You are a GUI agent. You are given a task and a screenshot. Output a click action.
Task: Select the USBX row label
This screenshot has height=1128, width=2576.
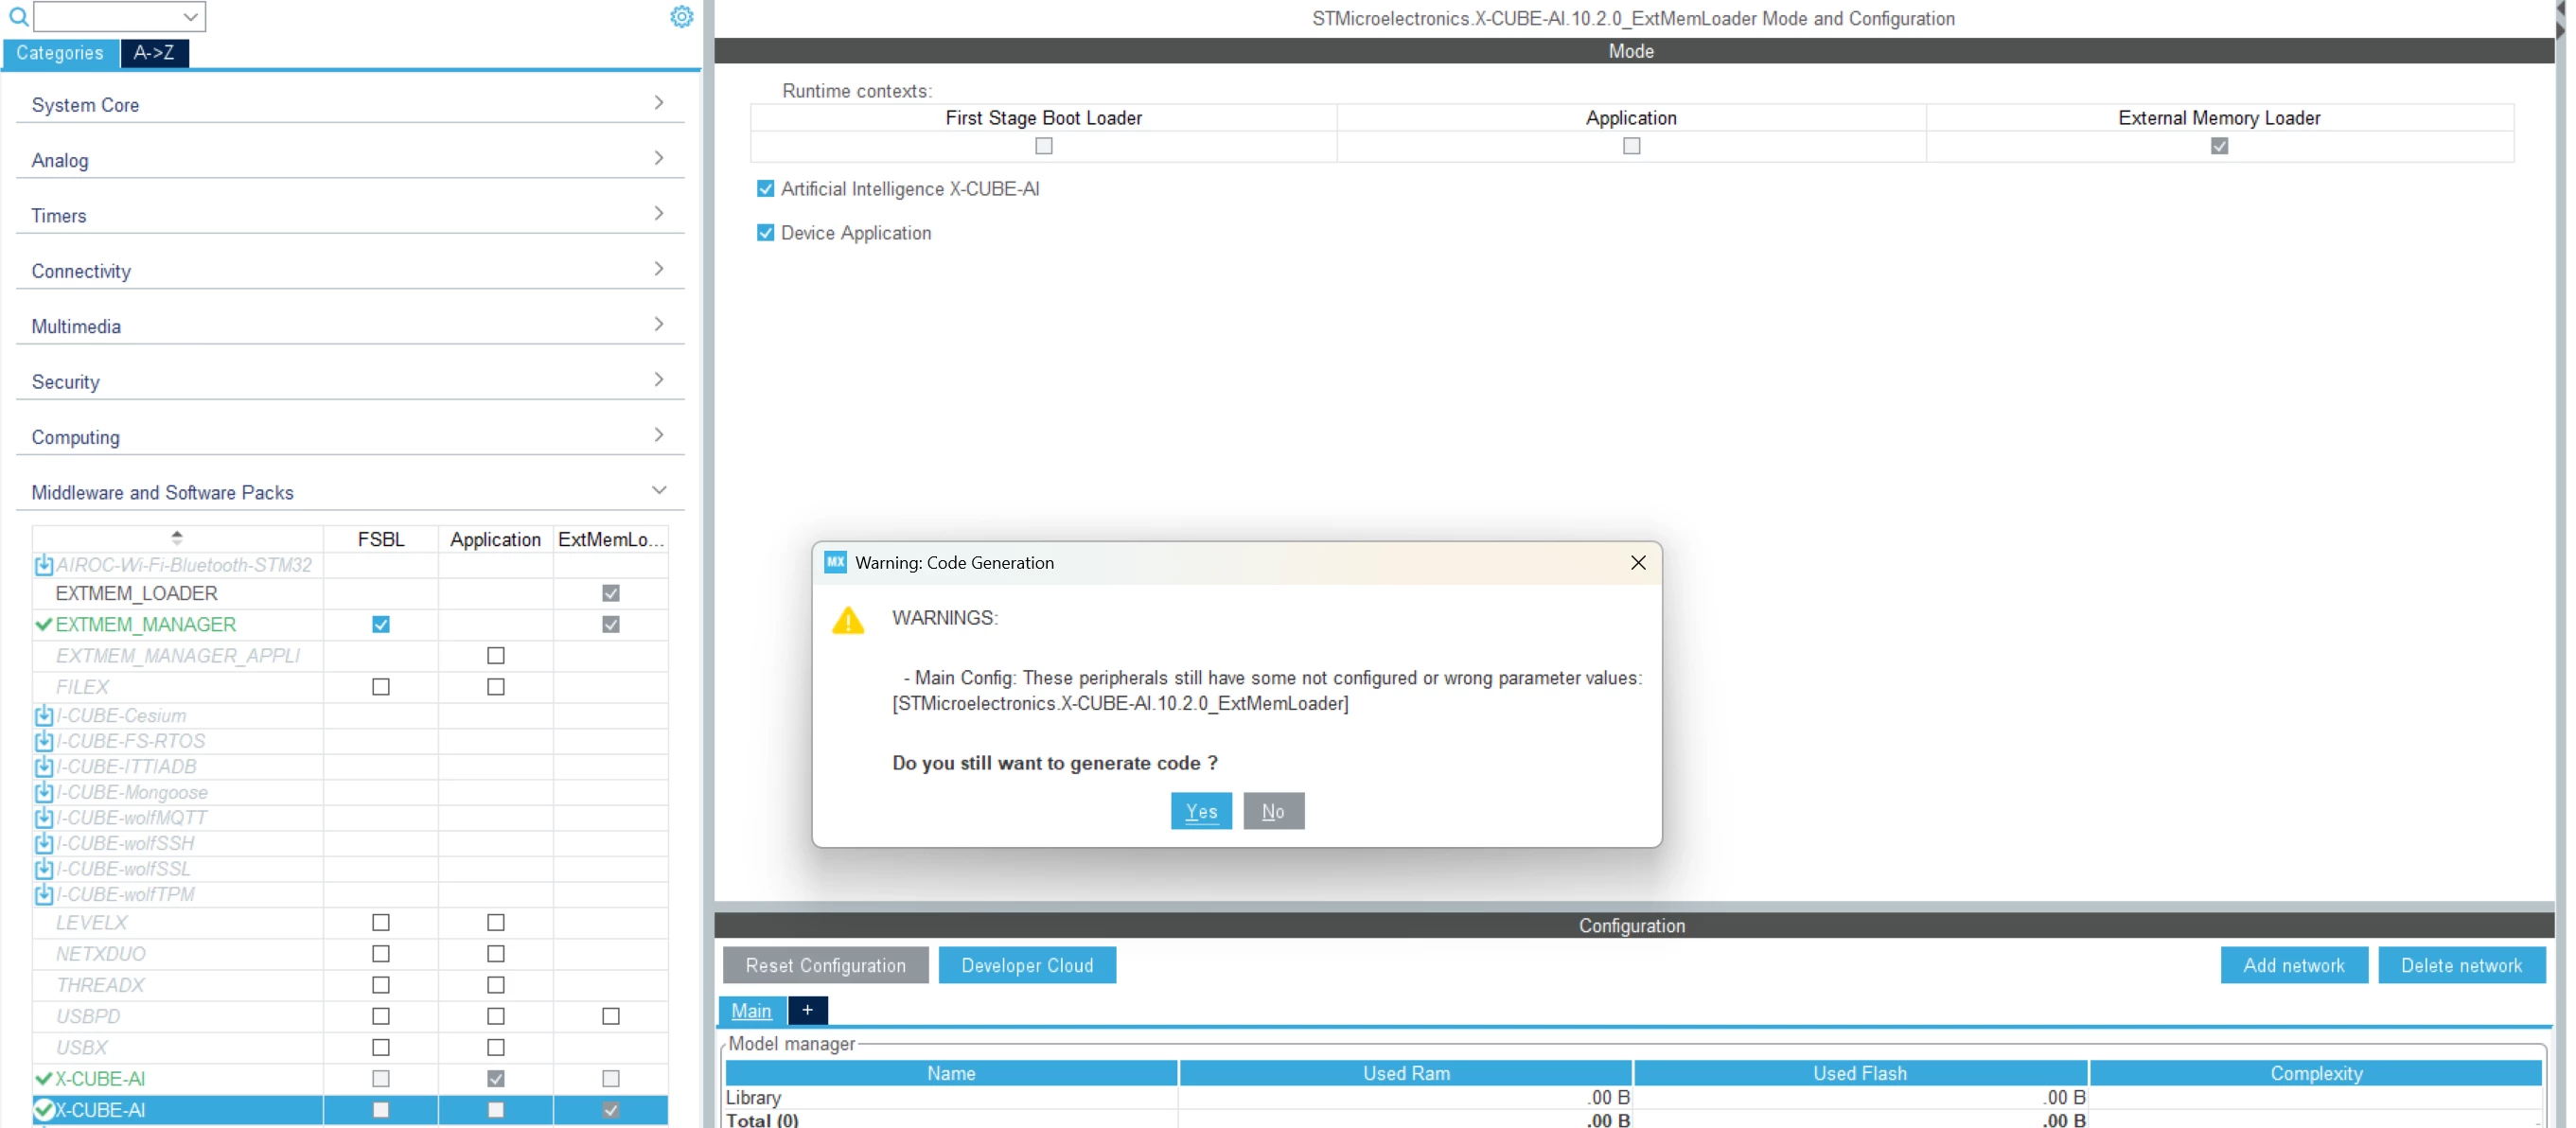tap(82, 1048)
